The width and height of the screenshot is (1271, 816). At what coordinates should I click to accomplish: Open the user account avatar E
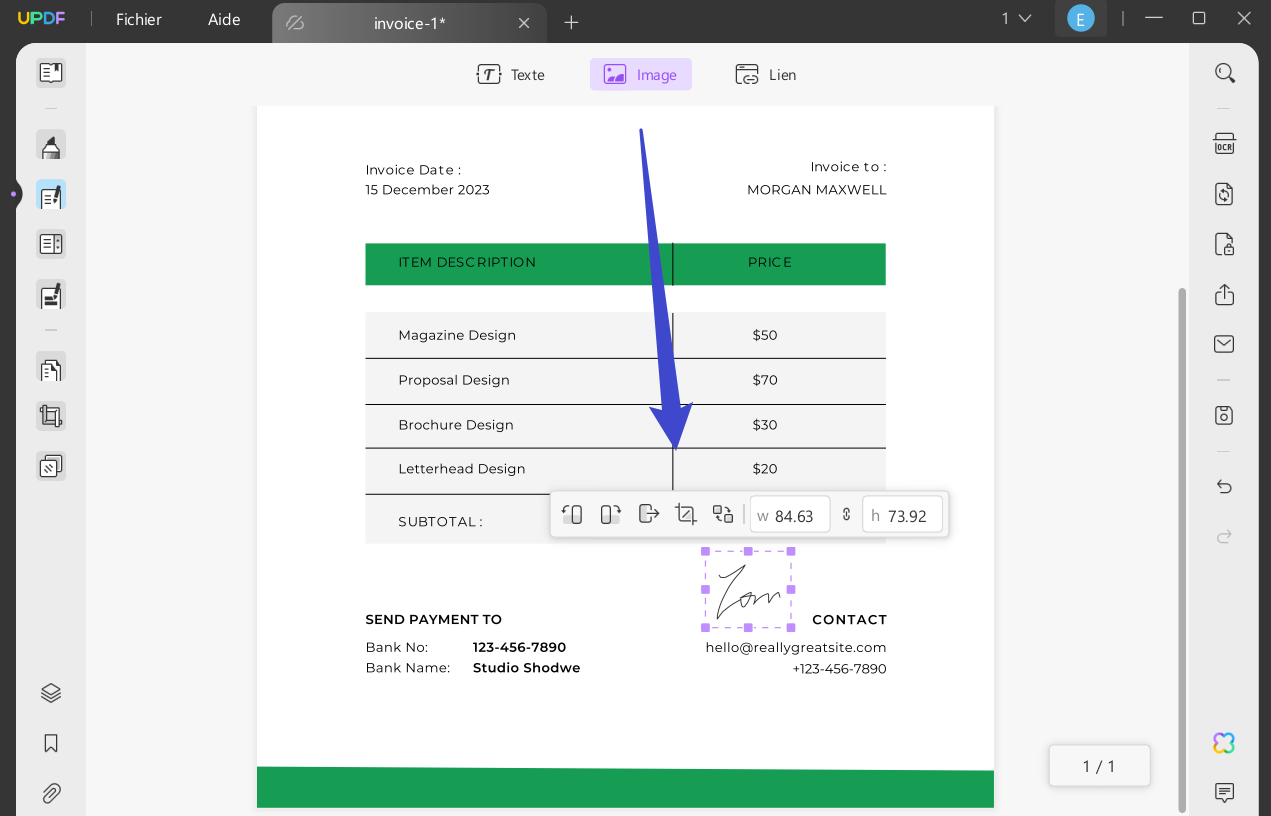click(1081, 18)
